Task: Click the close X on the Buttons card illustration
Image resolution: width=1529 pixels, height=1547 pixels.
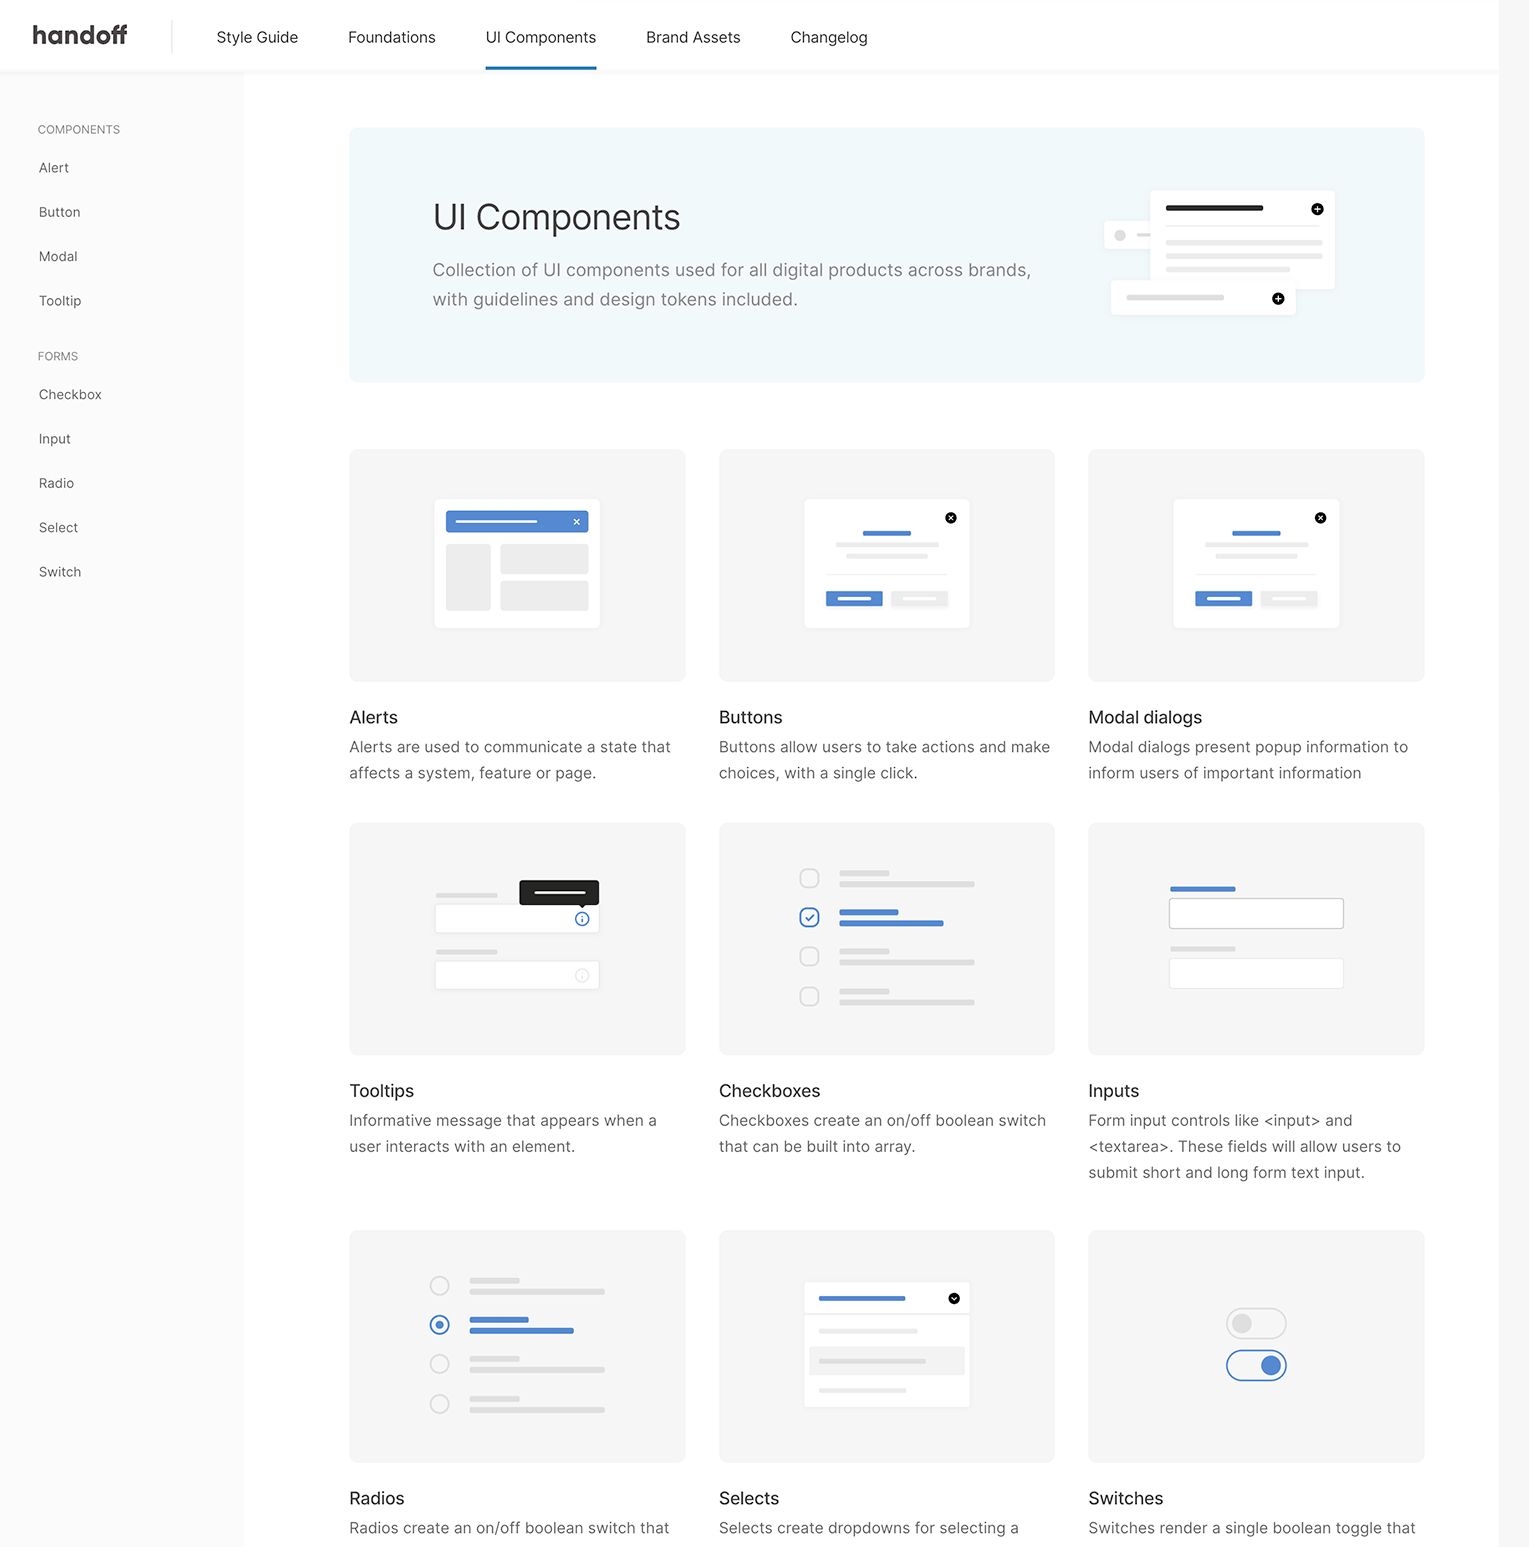Action: pyautogui.click(x=951, y=518)
